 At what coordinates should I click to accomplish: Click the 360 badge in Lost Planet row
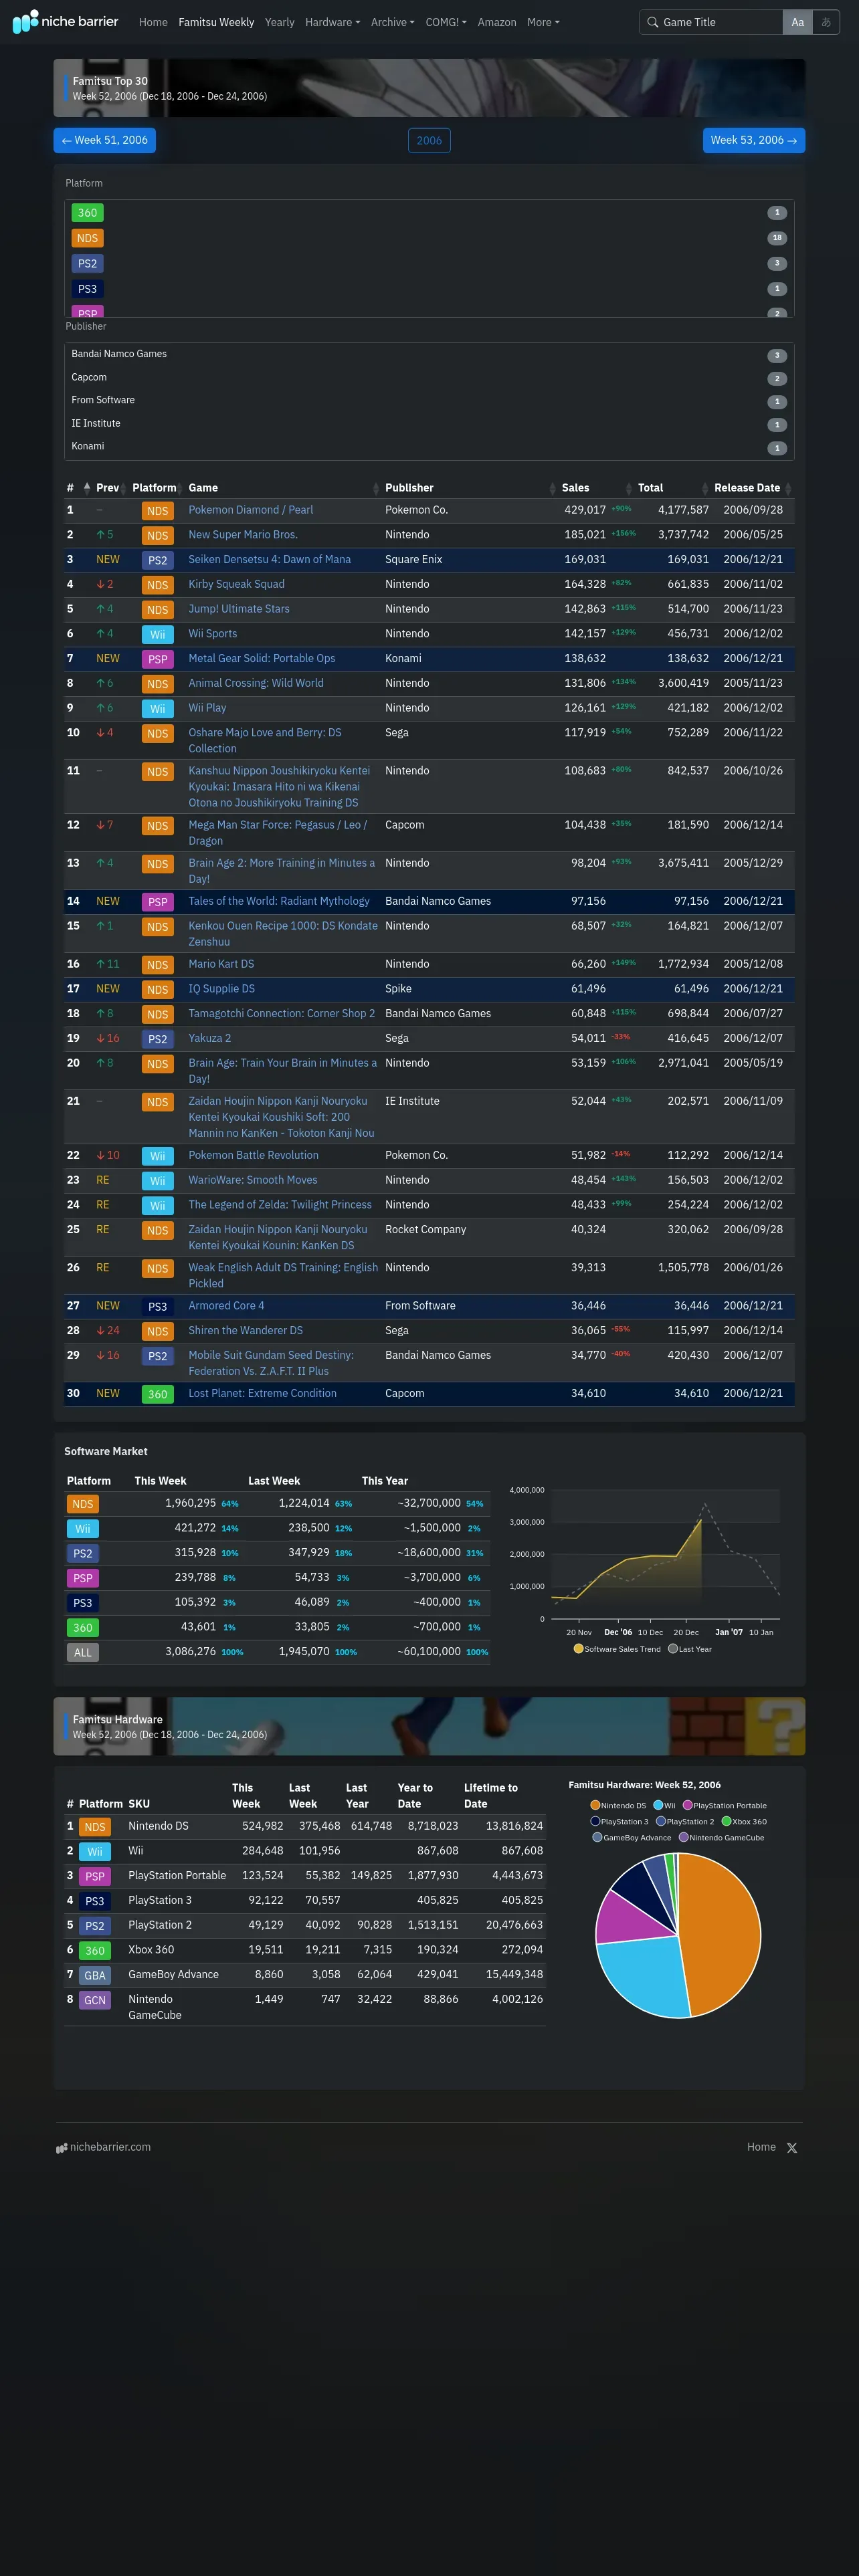158,1394
